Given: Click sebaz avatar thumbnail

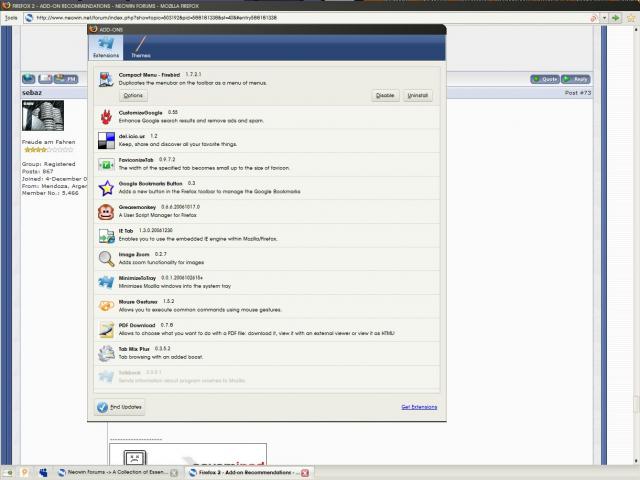Looking at the screenshot, I should coord(43,116).
